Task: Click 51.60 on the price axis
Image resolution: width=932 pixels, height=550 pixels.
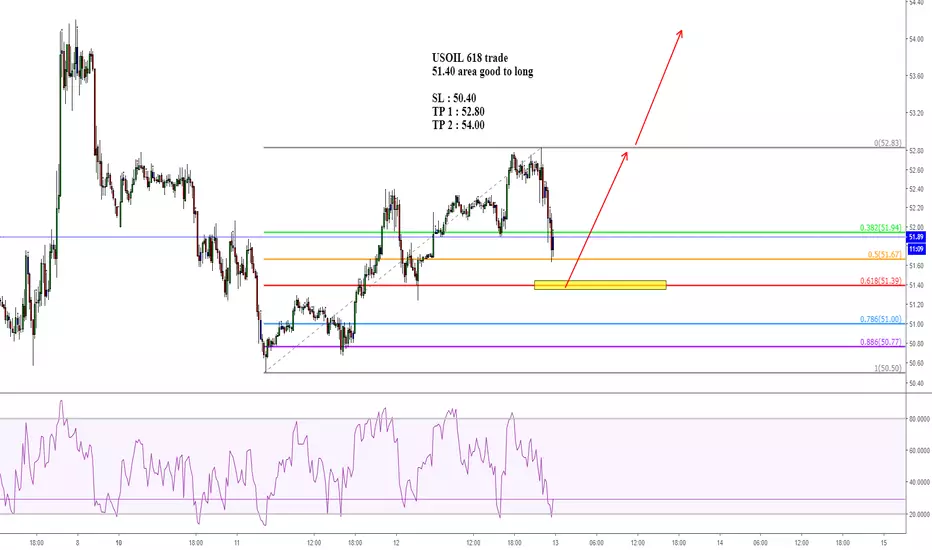Action: tap(915, 266)
